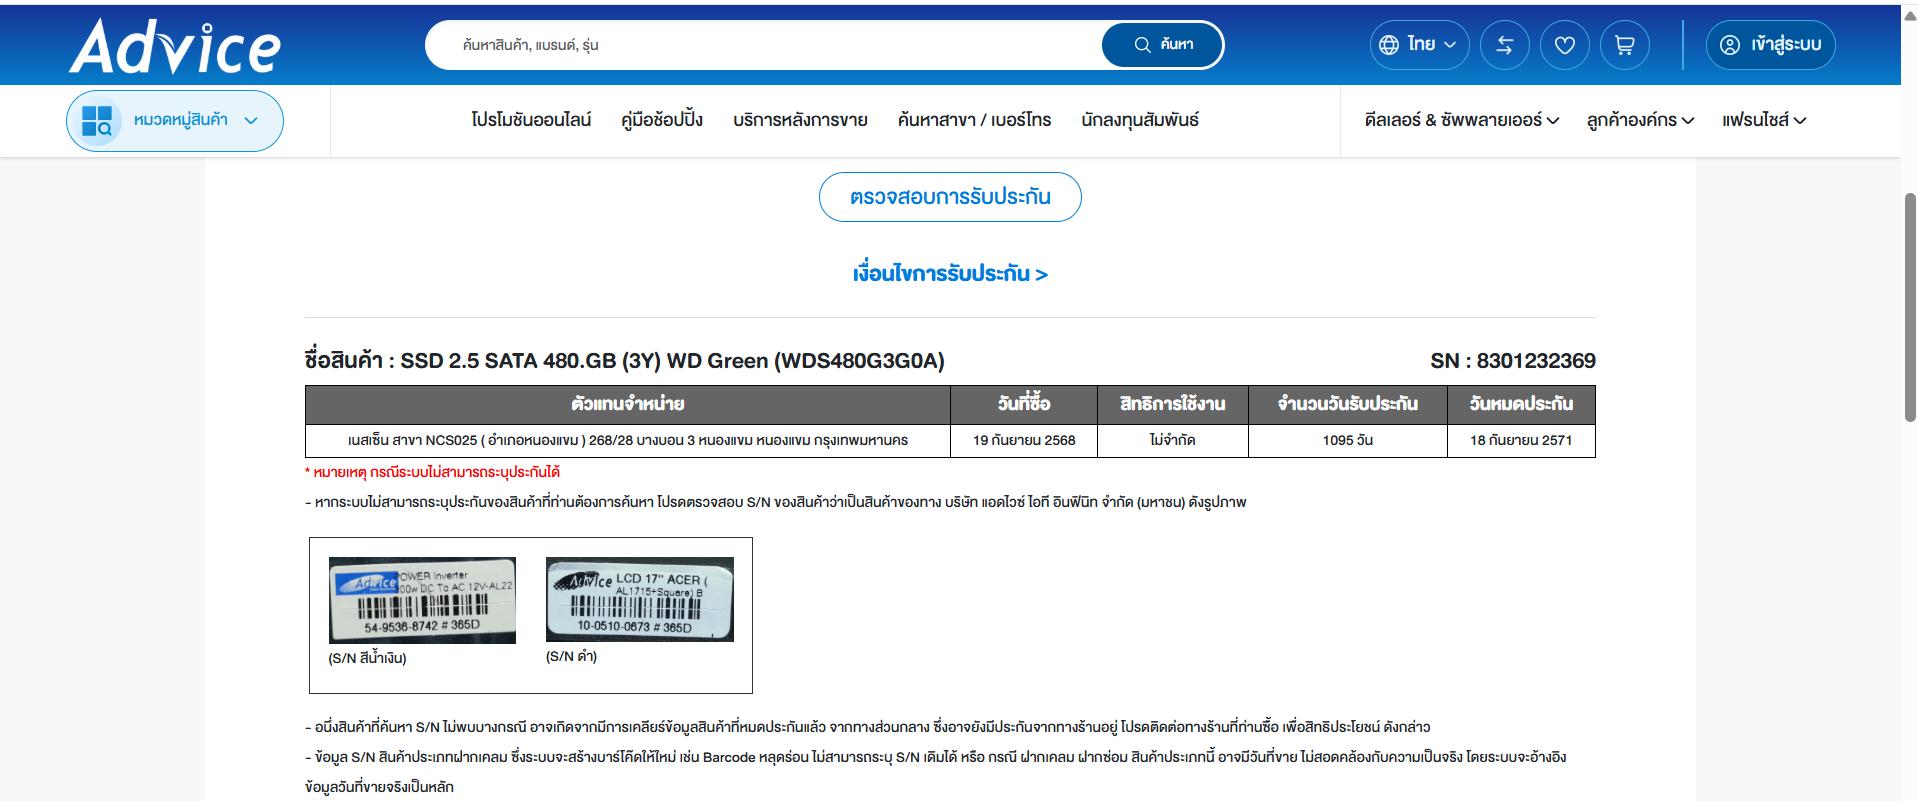Click the ตรวจสอบการรับประกัน button

coord(950,197)
